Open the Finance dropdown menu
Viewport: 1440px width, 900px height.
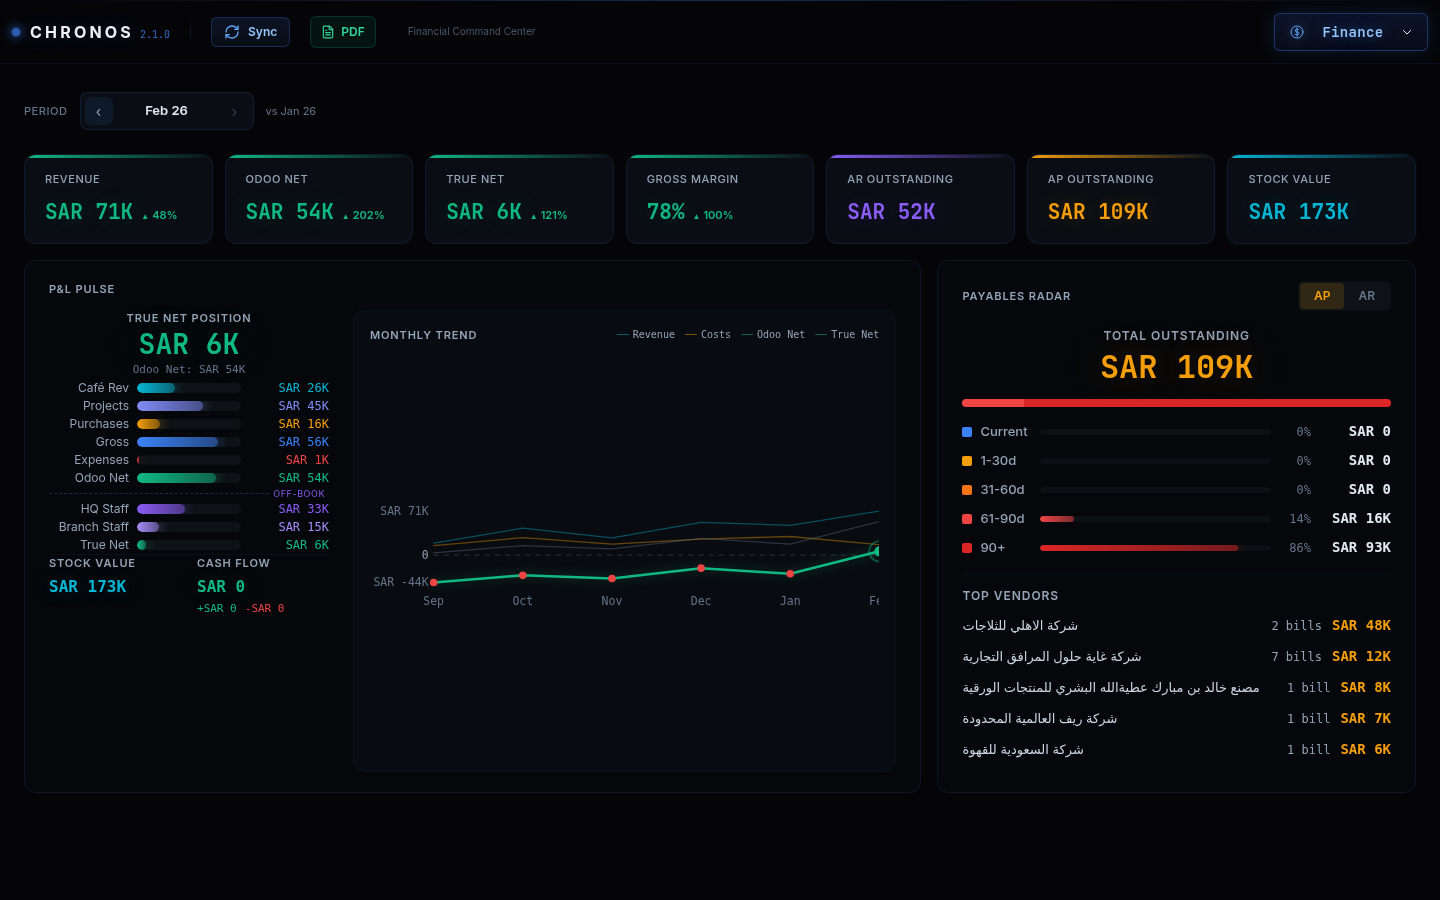[x=1350, y=31]
